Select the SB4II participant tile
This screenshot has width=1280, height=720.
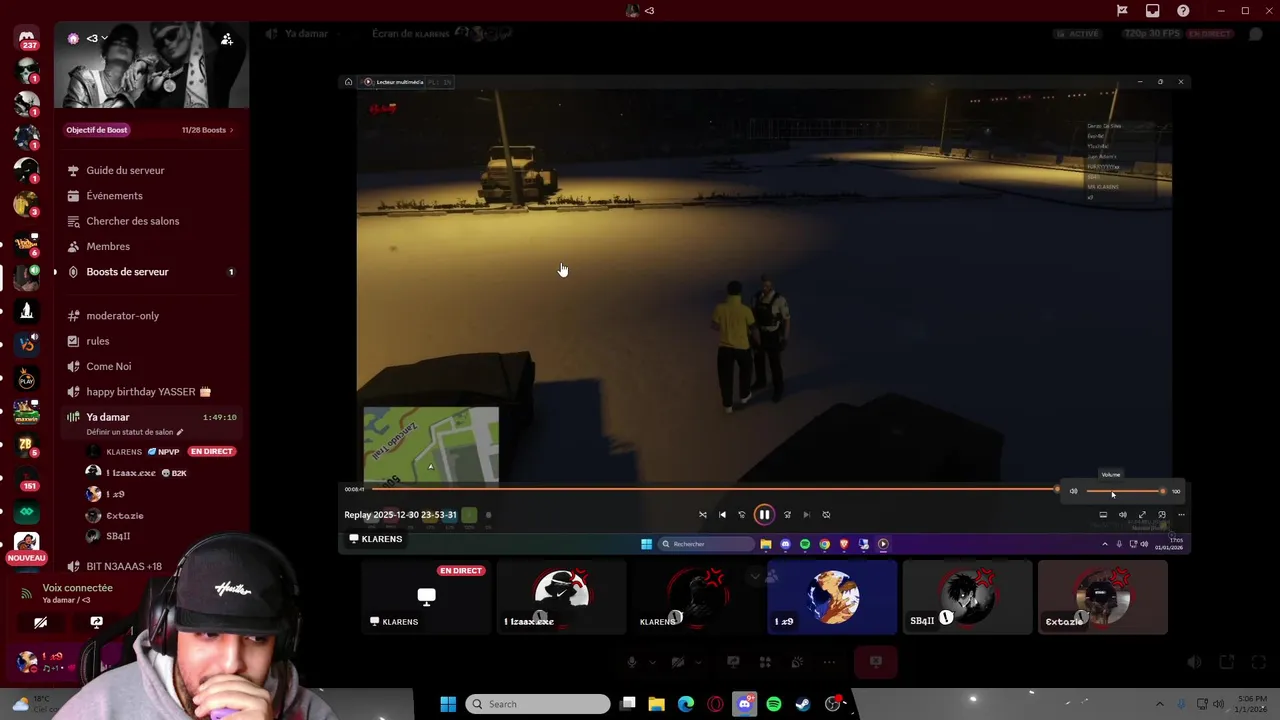pyautogui.click(x=967, y=597)
